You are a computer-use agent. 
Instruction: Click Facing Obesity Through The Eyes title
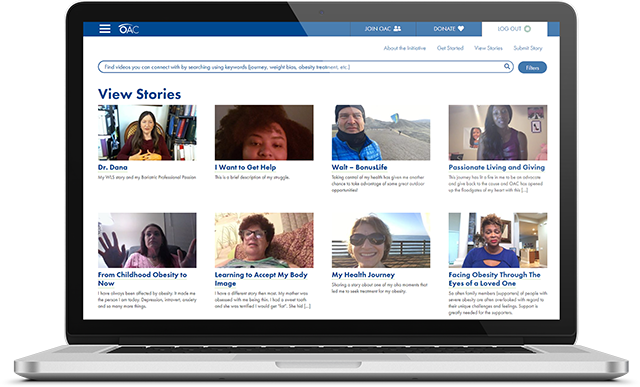pyautogui.click(x=495, y=279)
